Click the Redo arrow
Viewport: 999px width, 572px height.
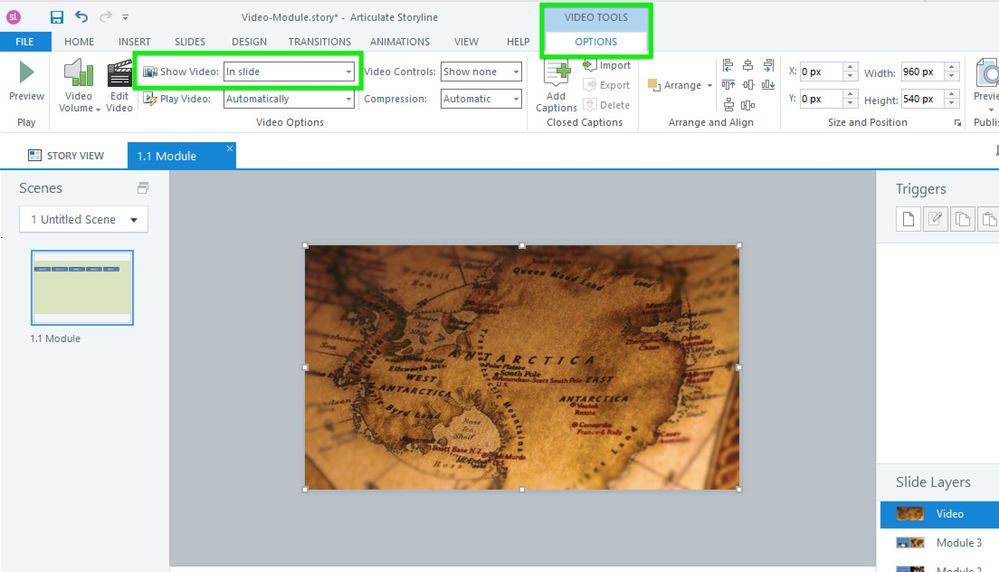pos(105,17)
